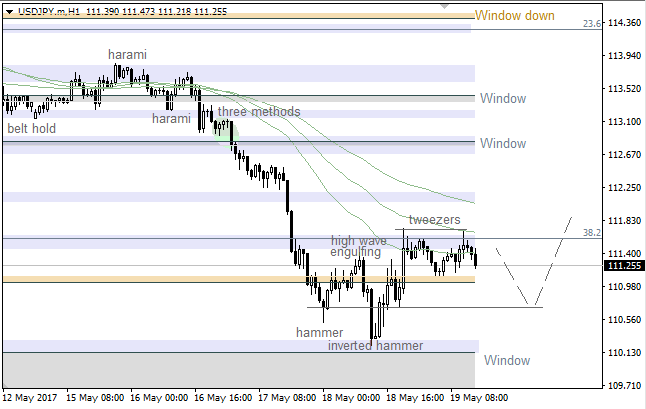This screenshot has height=409, width=646.
Task: Select the 'tweezers' pattern label
Action: 434,219
